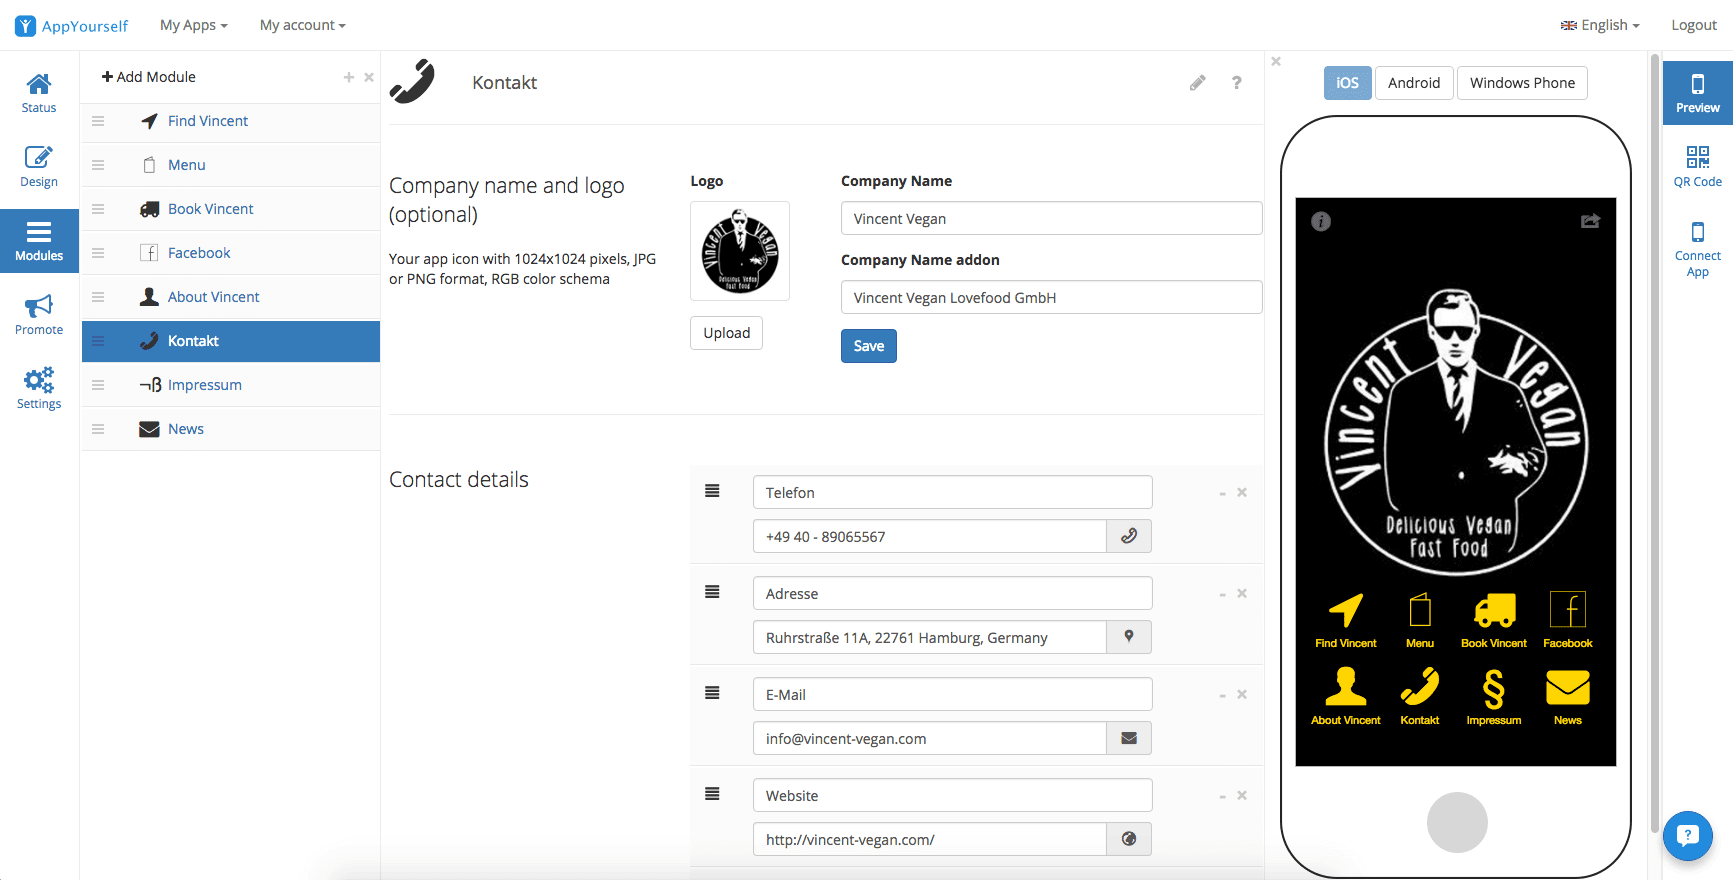Click the Logout link
The width and height of the screenshot is (1733, 880).
click(x=1694, y=25)
